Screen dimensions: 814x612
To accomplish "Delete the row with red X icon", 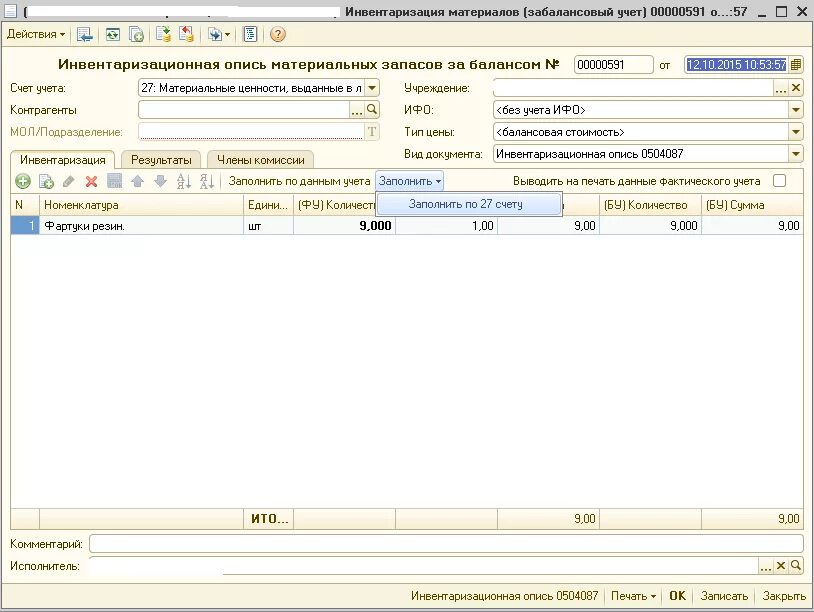I will (x=91, y=181).
